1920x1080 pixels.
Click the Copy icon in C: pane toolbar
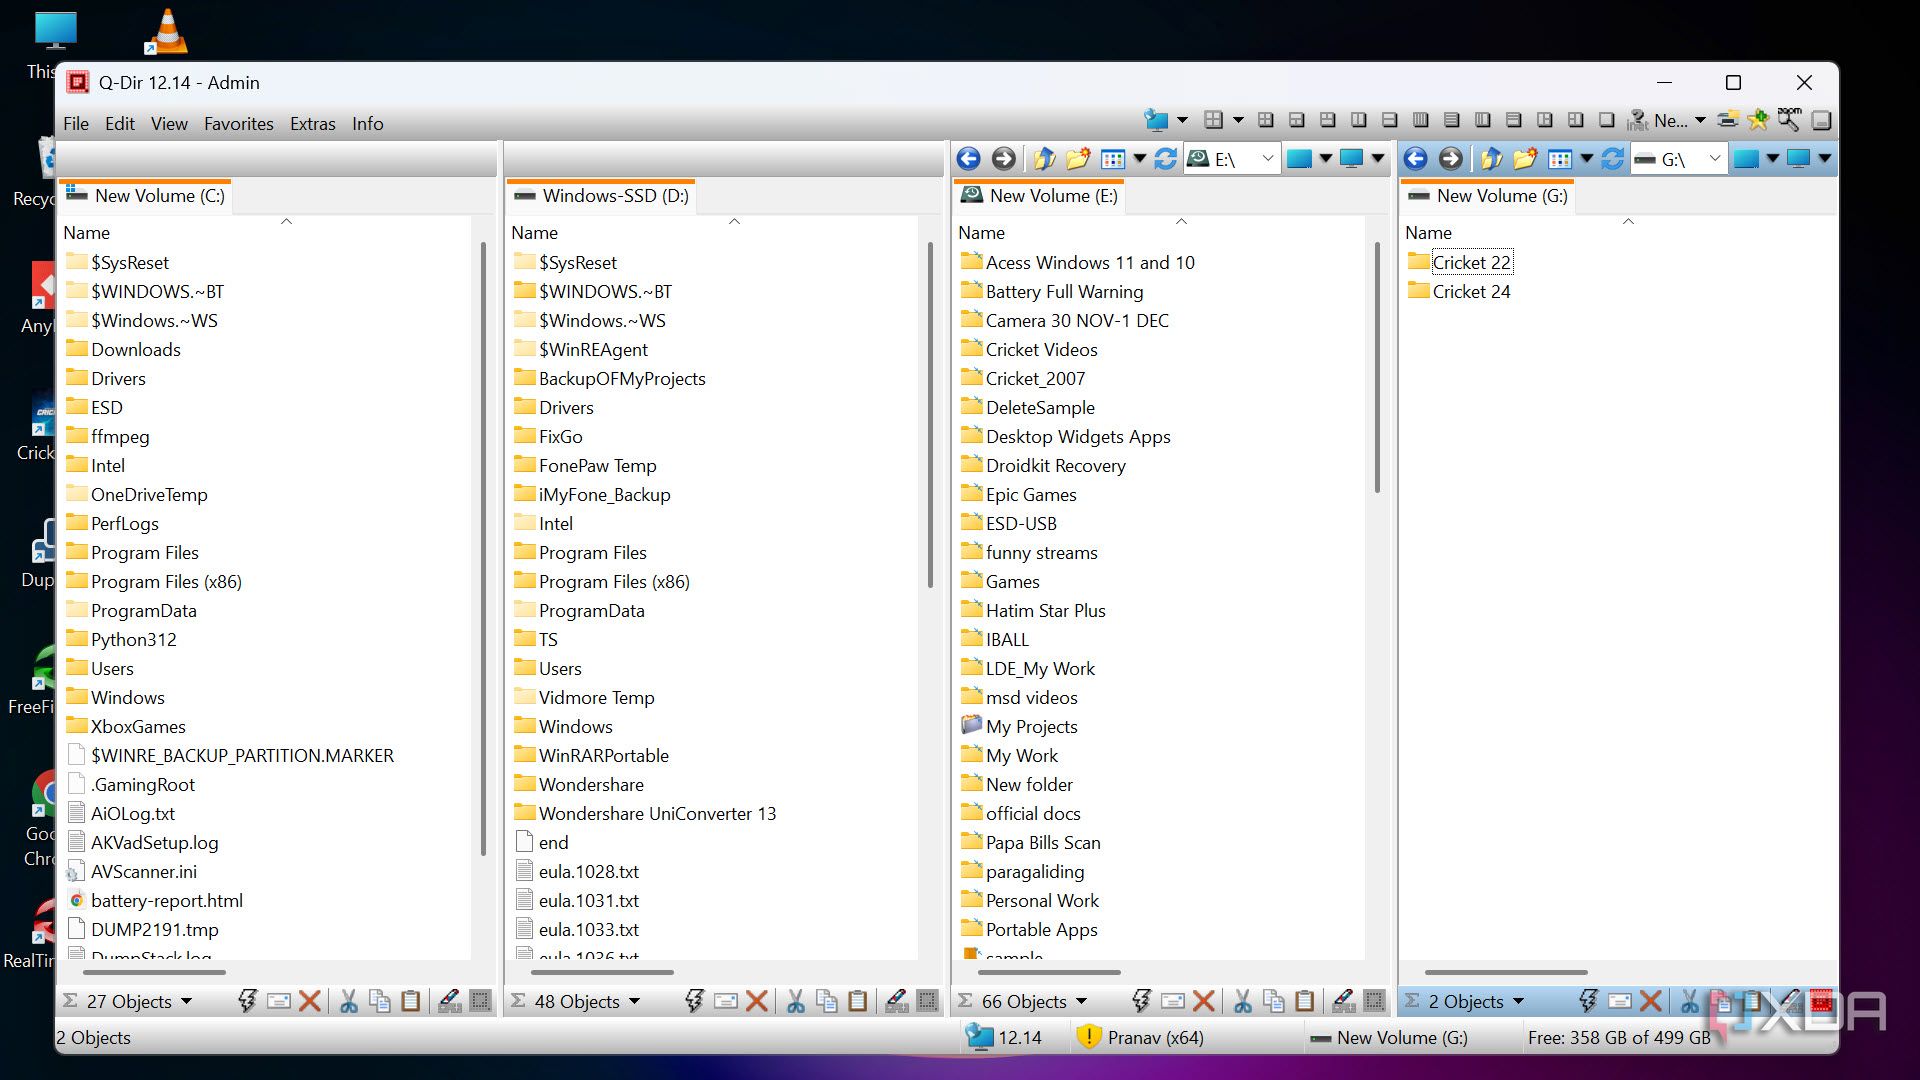(379, 1001)
